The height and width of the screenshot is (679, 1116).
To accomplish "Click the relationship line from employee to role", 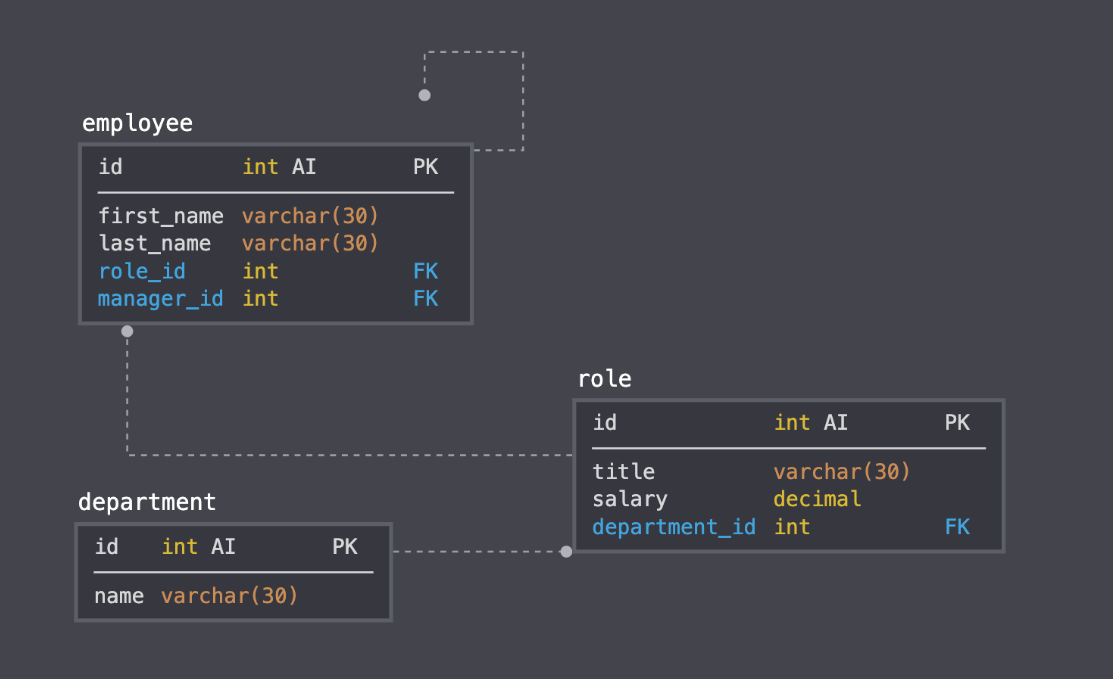I will pos(350,453).
